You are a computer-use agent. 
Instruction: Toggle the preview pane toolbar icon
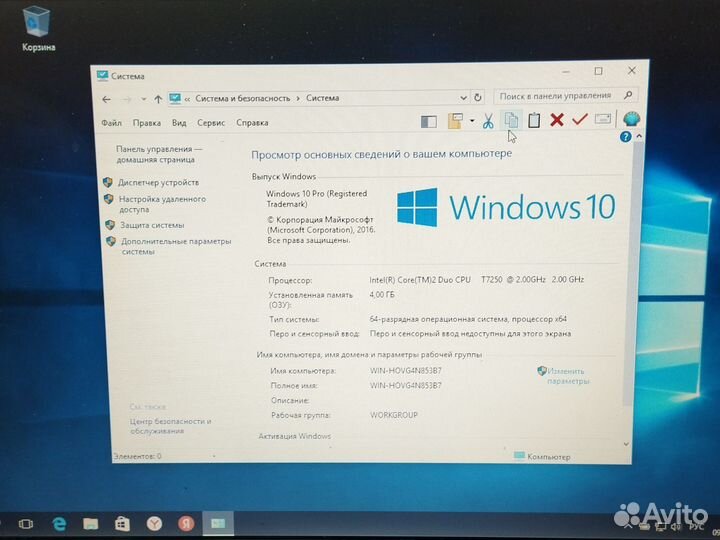(428, 122)
